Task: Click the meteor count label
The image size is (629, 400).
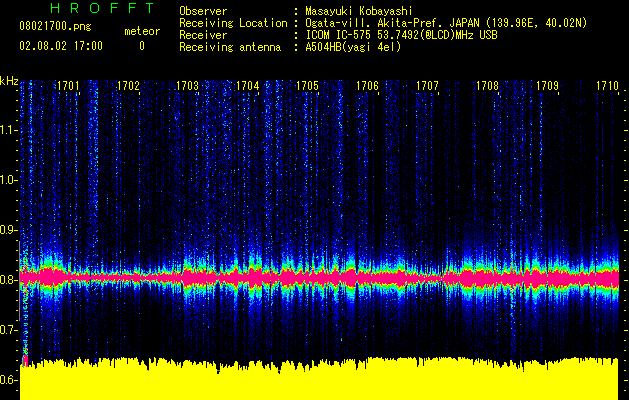Action: (142, 31)
